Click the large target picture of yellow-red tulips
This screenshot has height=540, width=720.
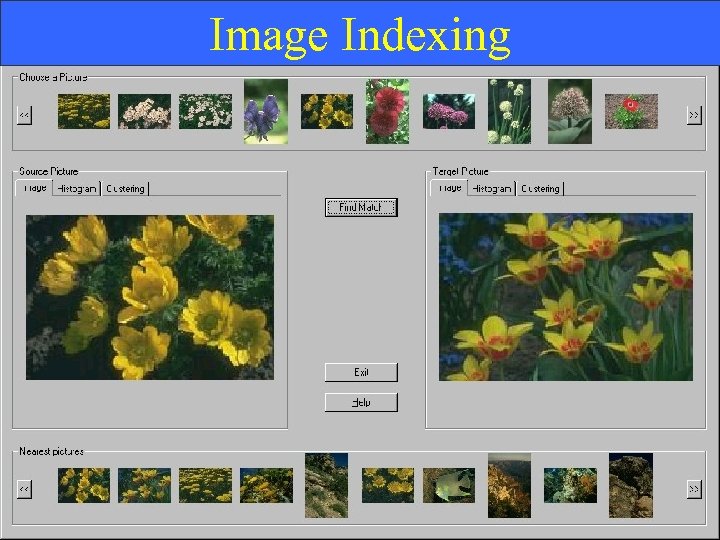click(566, 297)
